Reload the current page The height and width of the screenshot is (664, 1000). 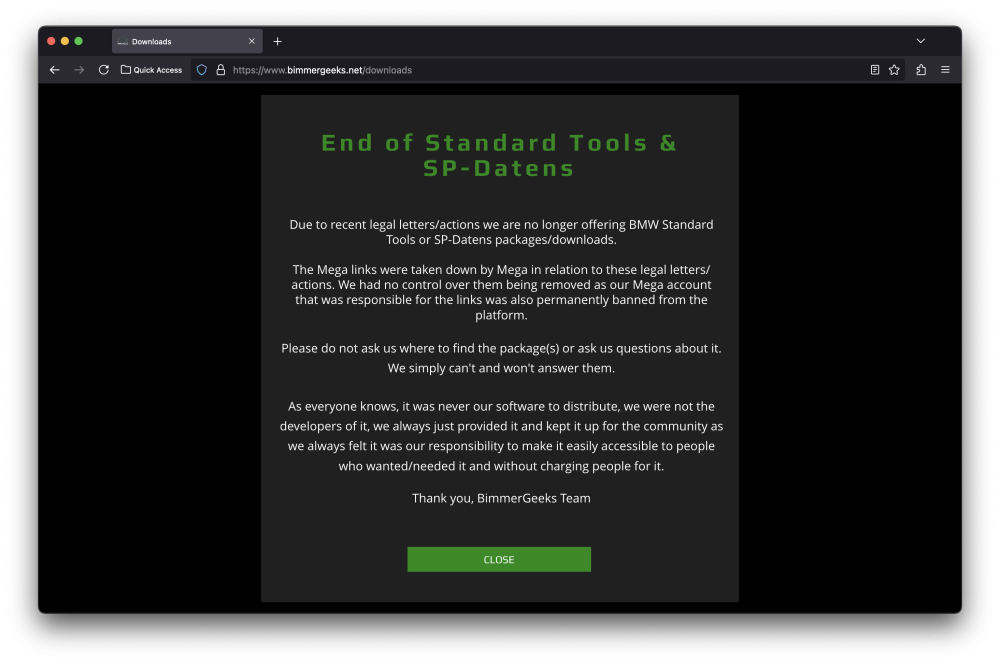click(103, 70)
